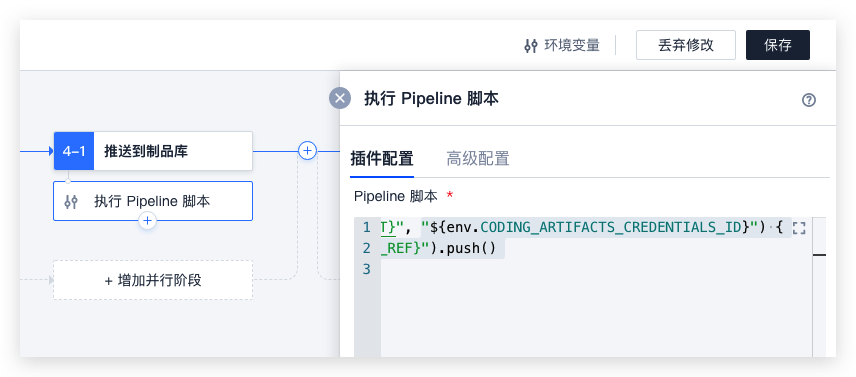Screen dimensions: 856x377
Task: Click code line 1 in Pipeline editor
Action: [586, 228]
